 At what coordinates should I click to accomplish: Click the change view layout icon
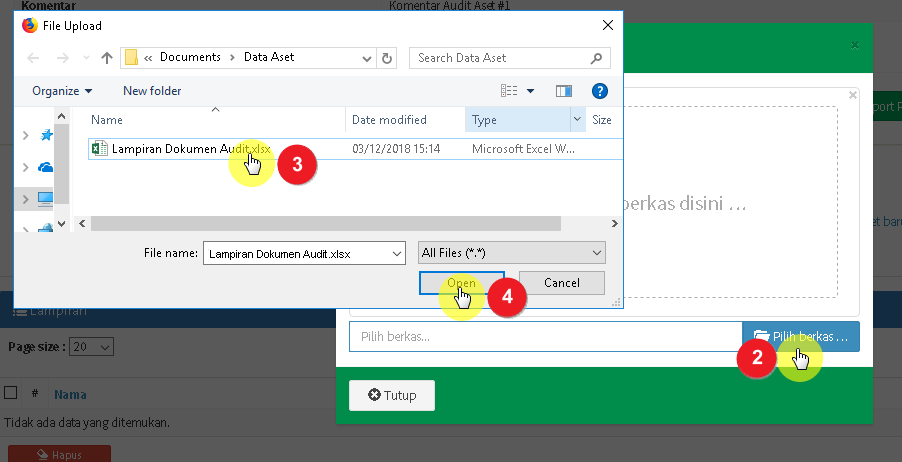coord(511,91)
